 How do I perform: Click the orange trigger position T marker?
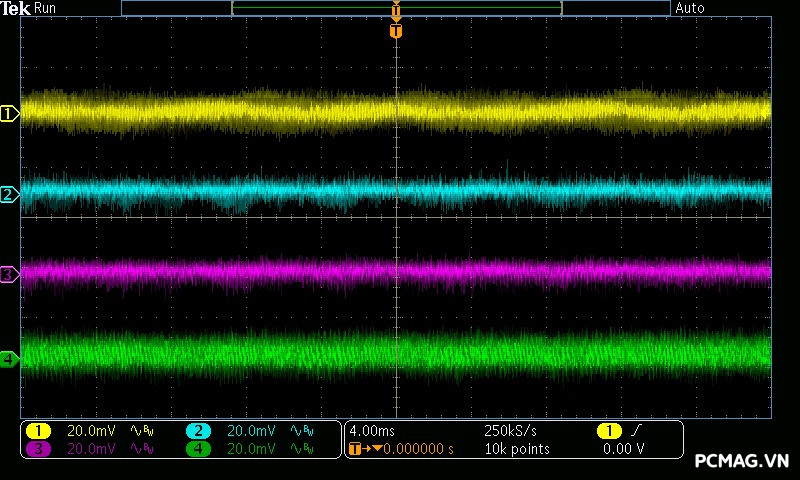[396, 31]
